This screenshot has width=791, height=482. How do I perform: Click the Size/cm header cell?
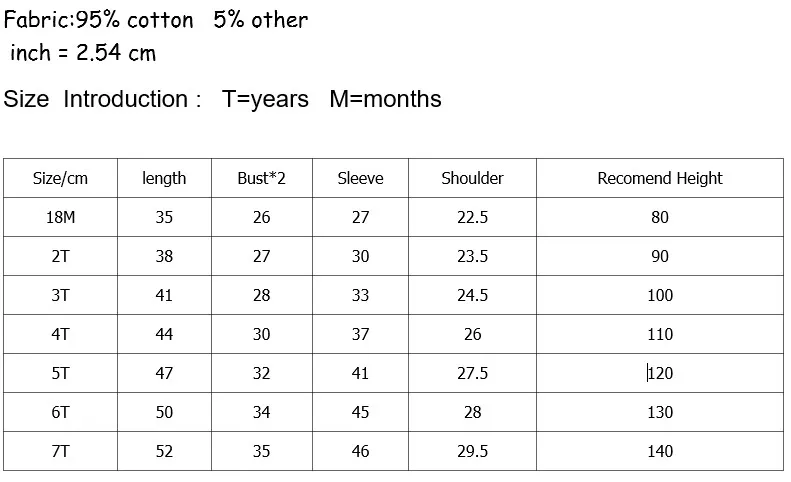[60, 178]
